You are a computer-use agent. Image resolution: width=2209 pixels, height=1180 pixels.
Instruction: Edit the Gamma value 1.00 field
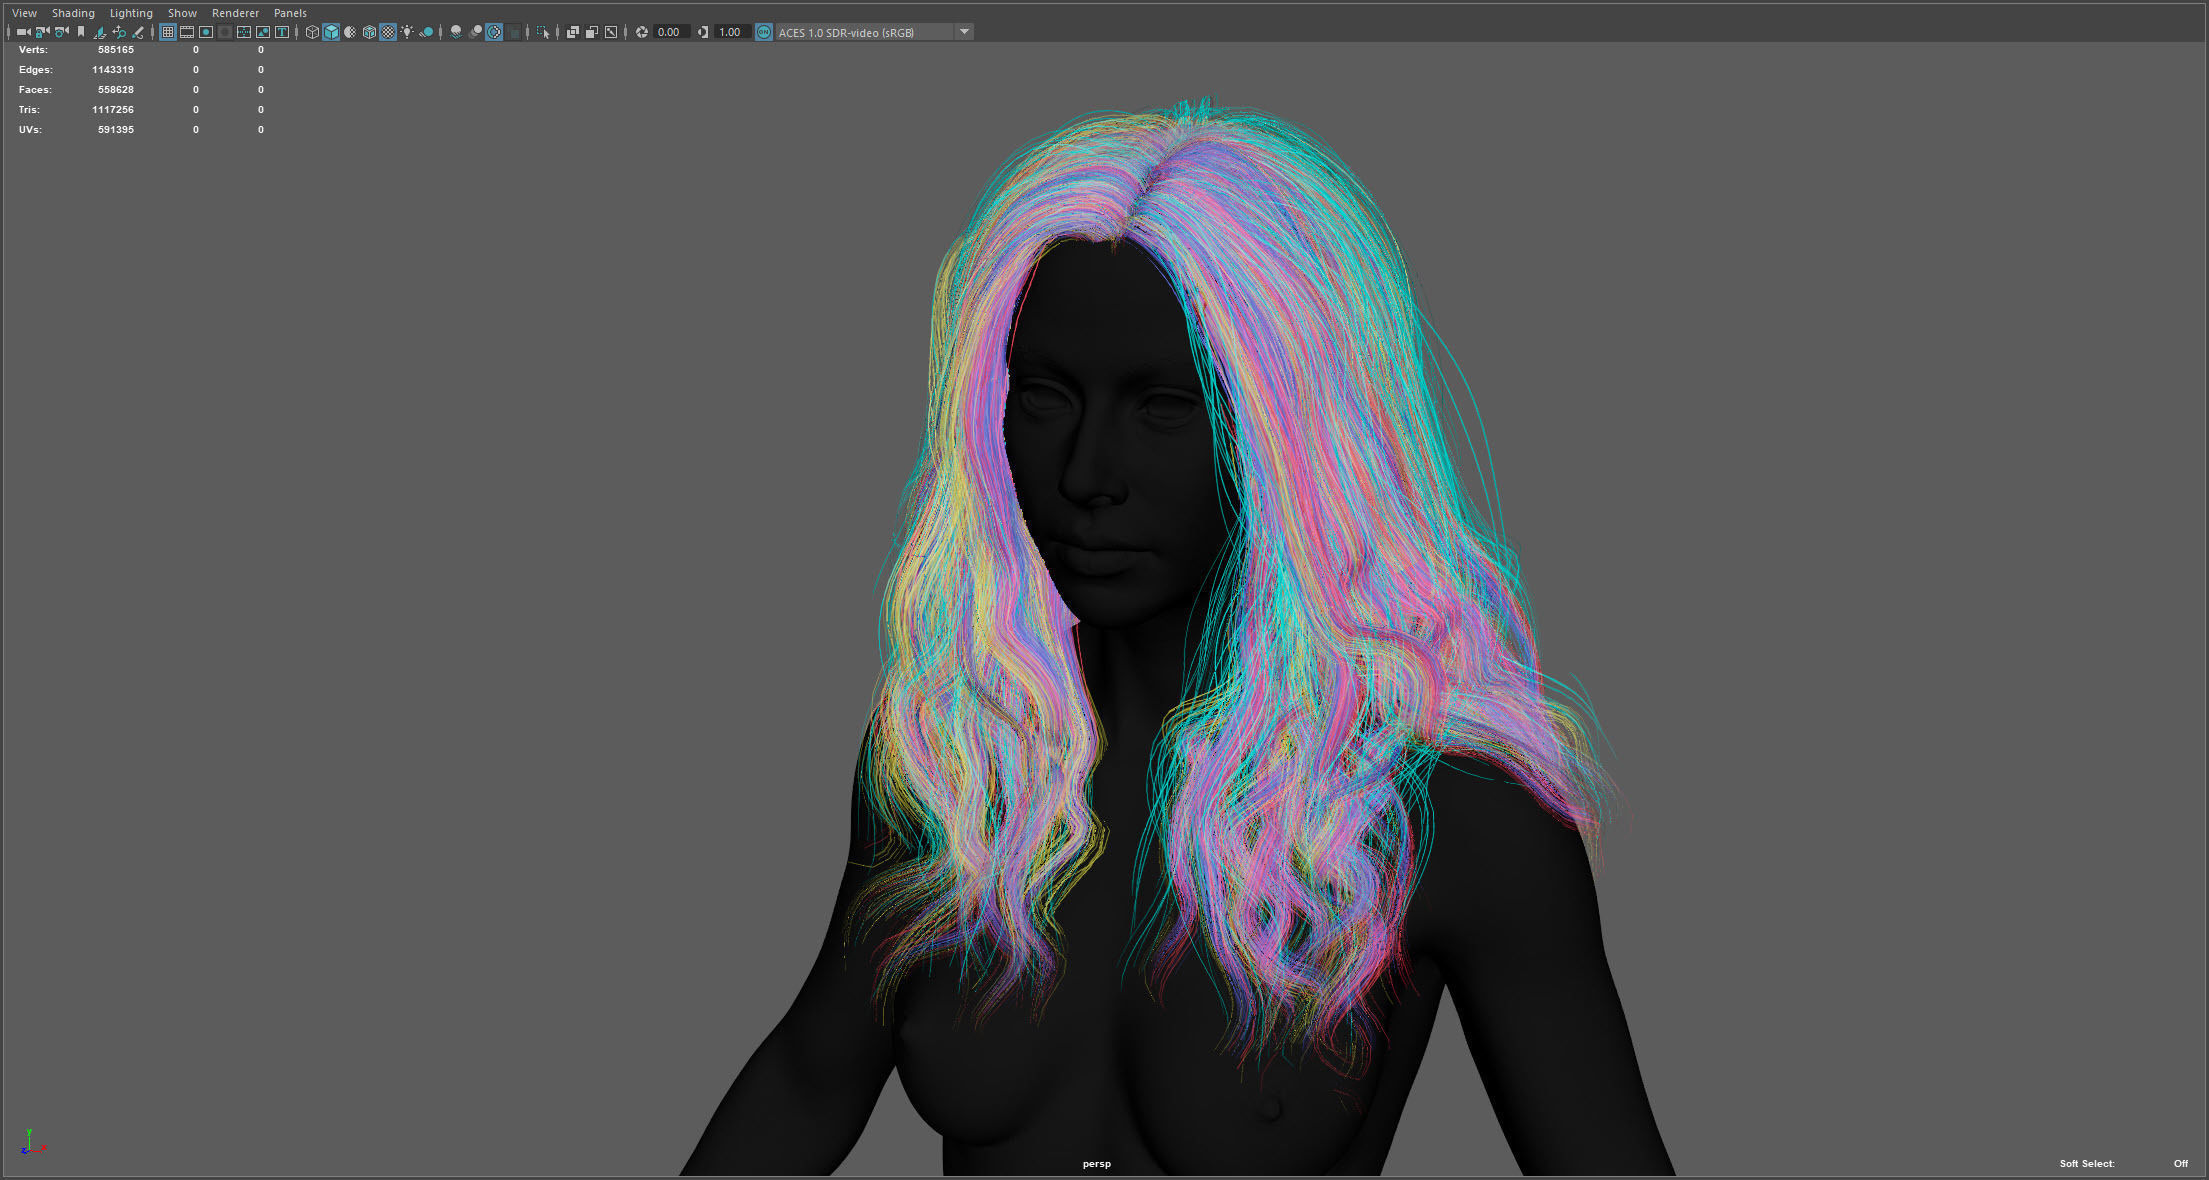[732, 32]
